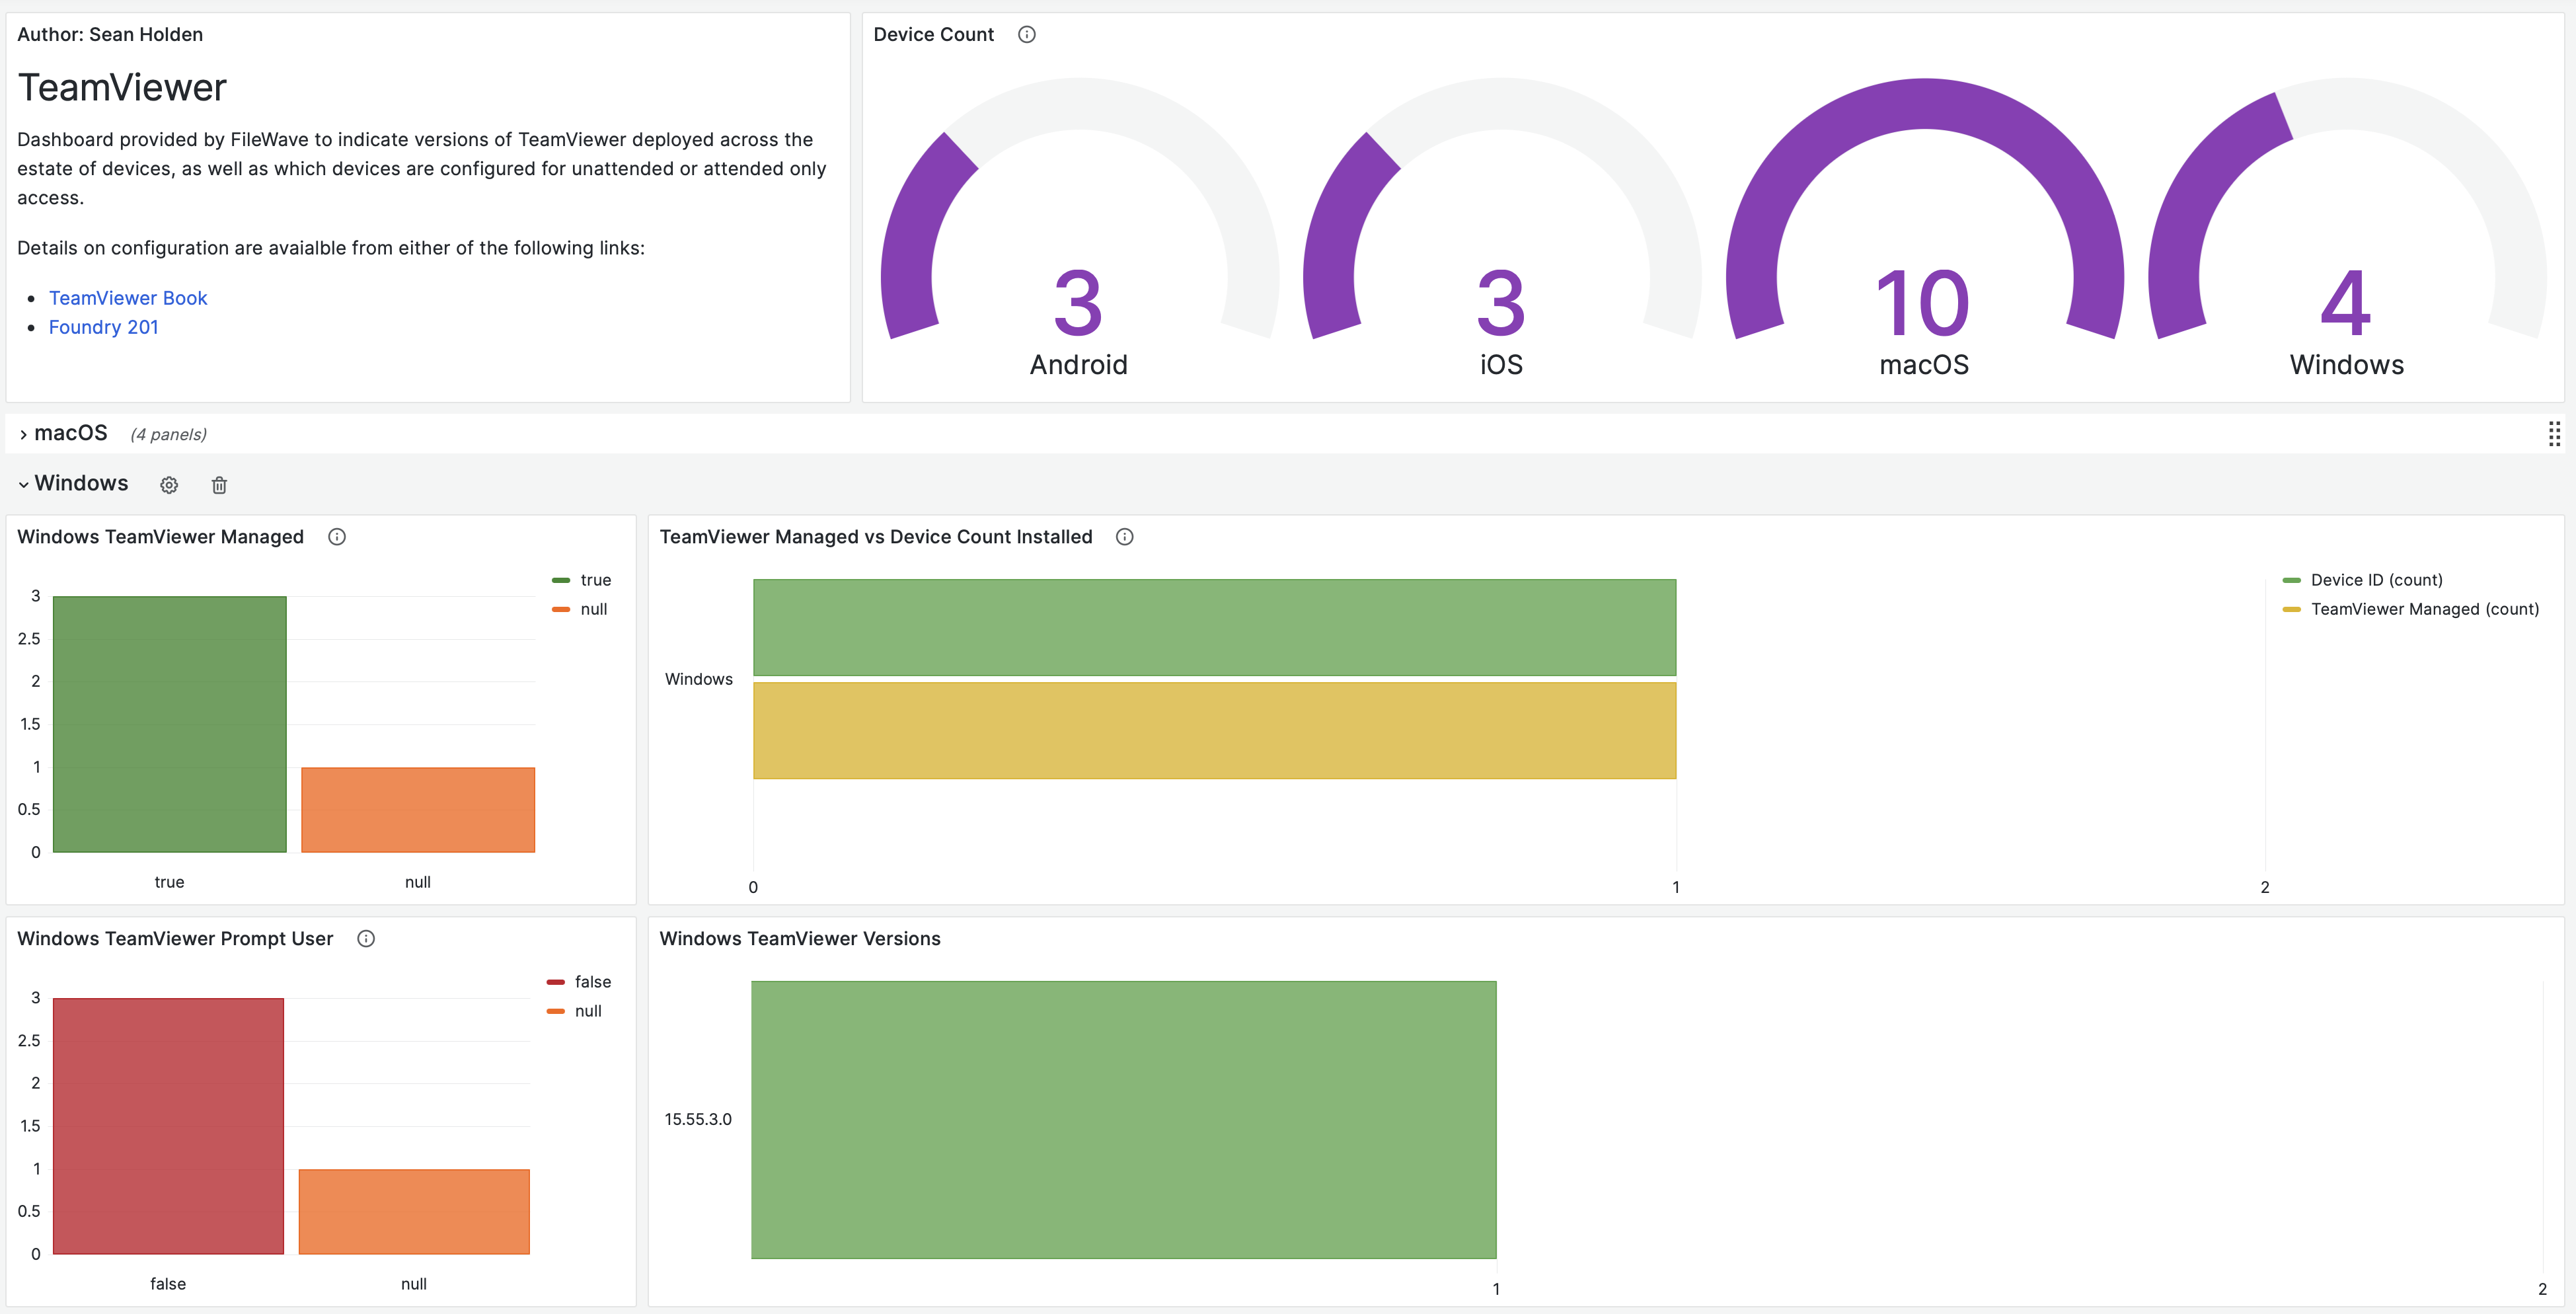
Task: Click orange 'null' bar in Managed chart
Action: (418, 810)
